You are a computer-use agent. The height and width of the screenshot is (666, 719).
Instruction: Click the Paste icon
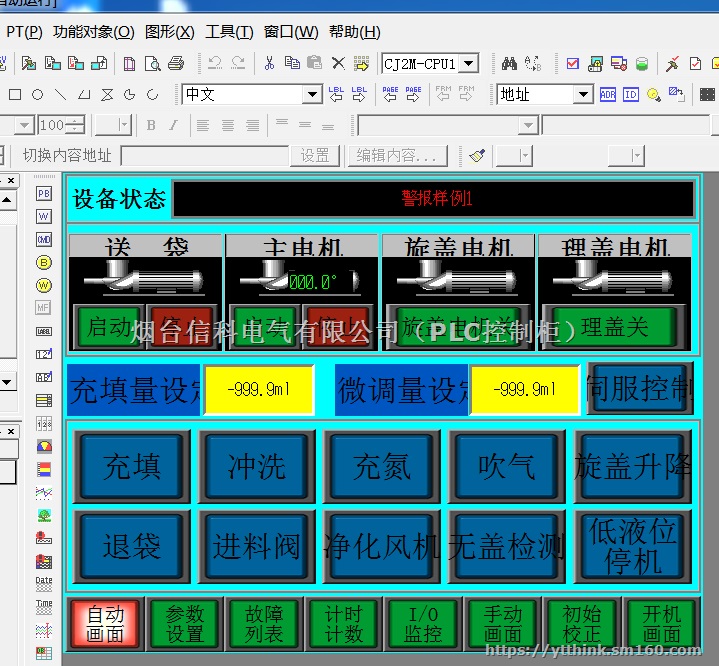click(315, 62)
